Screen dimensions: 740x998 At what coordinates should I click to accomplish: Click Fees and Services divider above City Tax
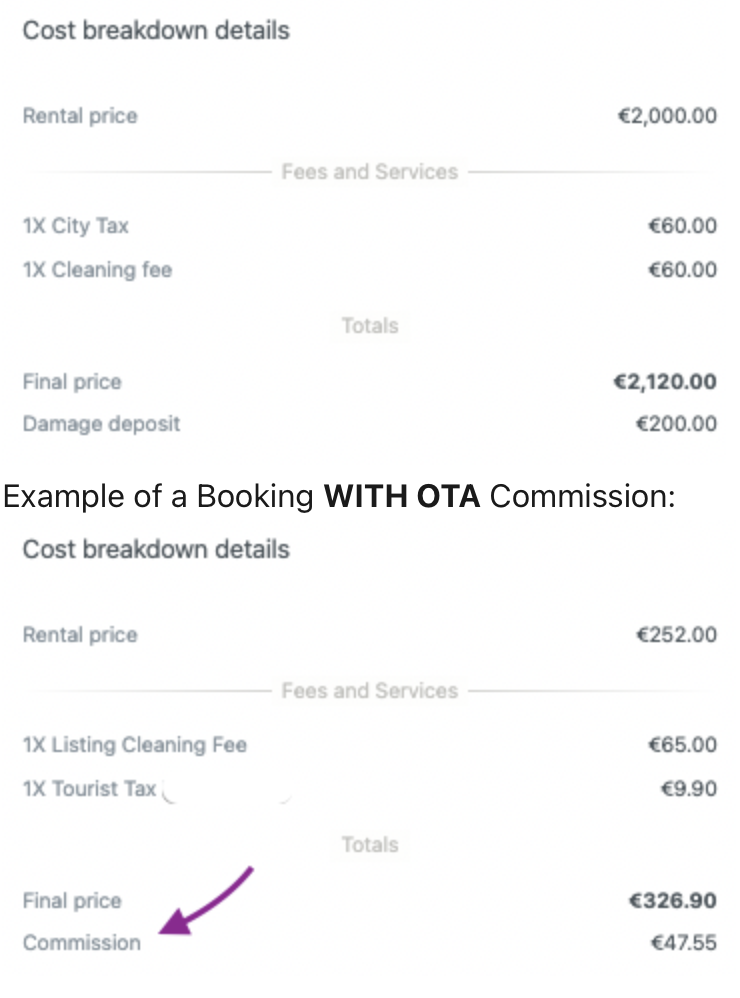point(369,172)
